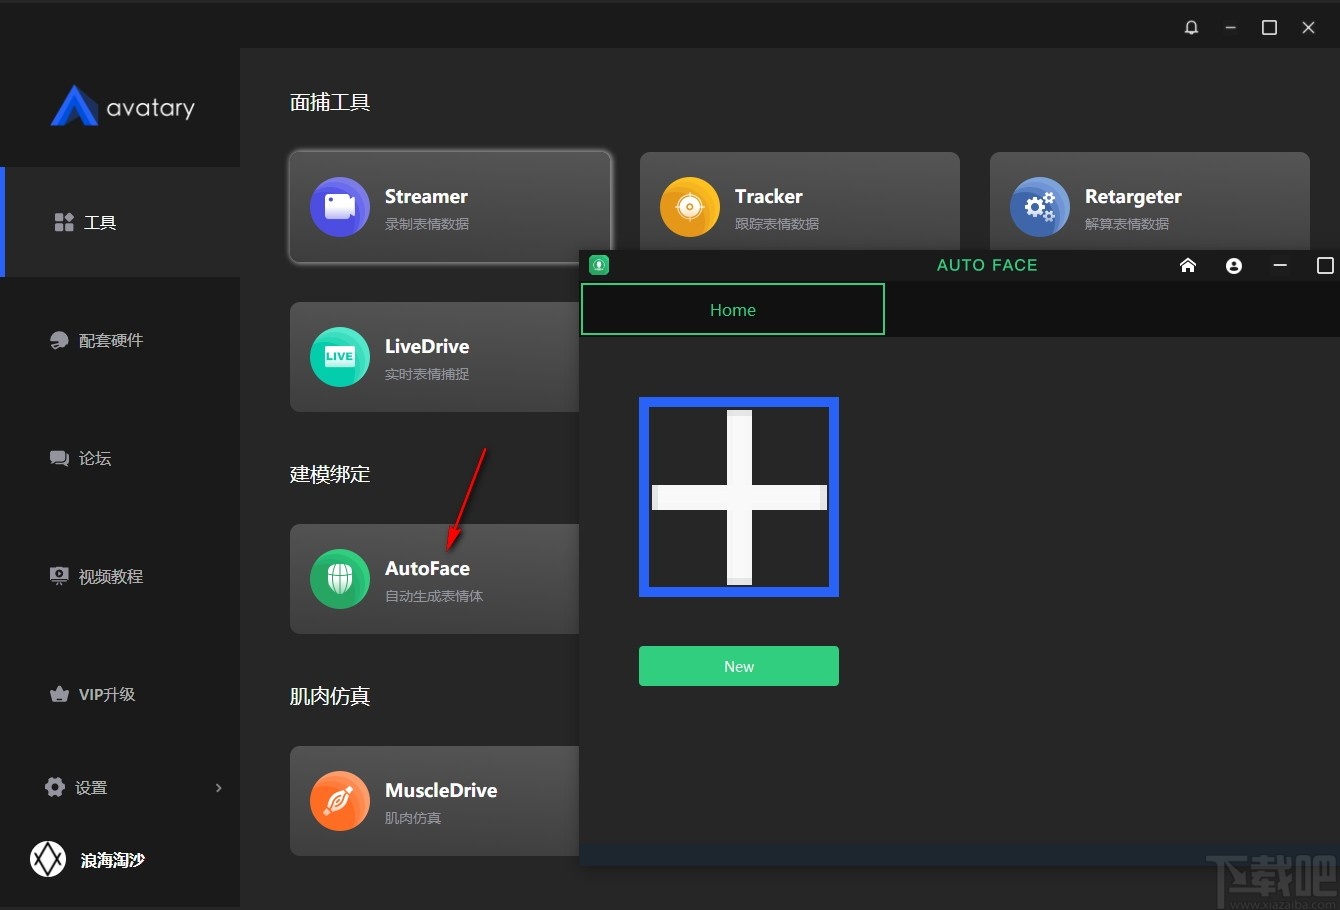This screenshot has height=910, width=1340.
Task: Click the 面捕工具 section heading
Action: 330,102
